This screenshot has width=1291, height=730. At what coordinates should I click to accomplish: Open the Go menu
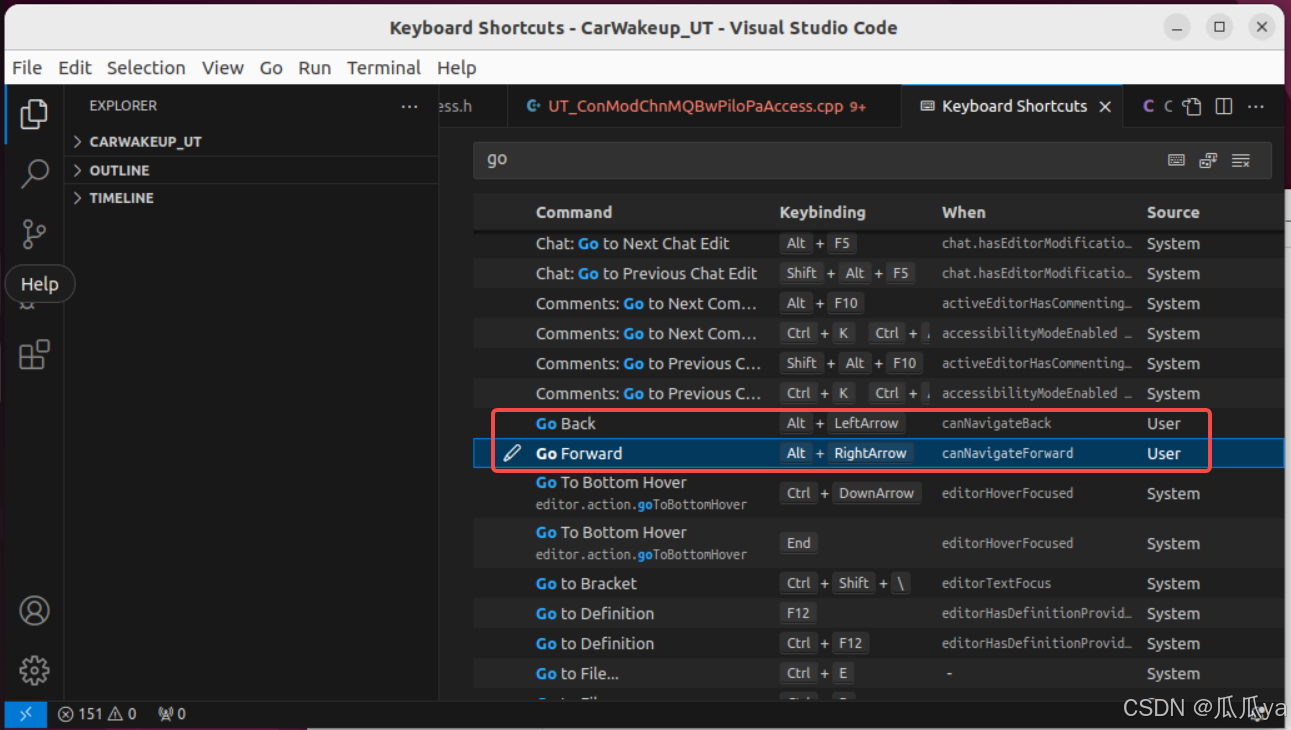271,68
